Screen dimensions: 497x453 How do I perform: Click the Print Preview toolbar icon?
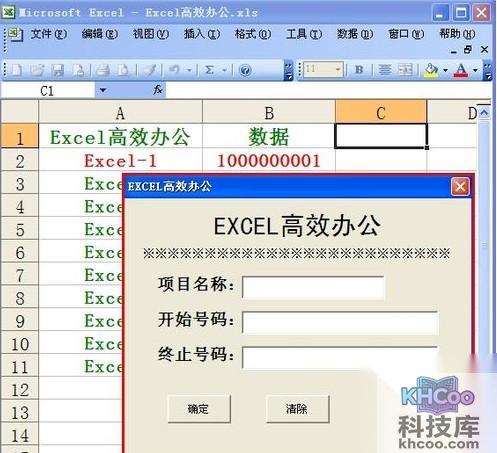[123, 70]
